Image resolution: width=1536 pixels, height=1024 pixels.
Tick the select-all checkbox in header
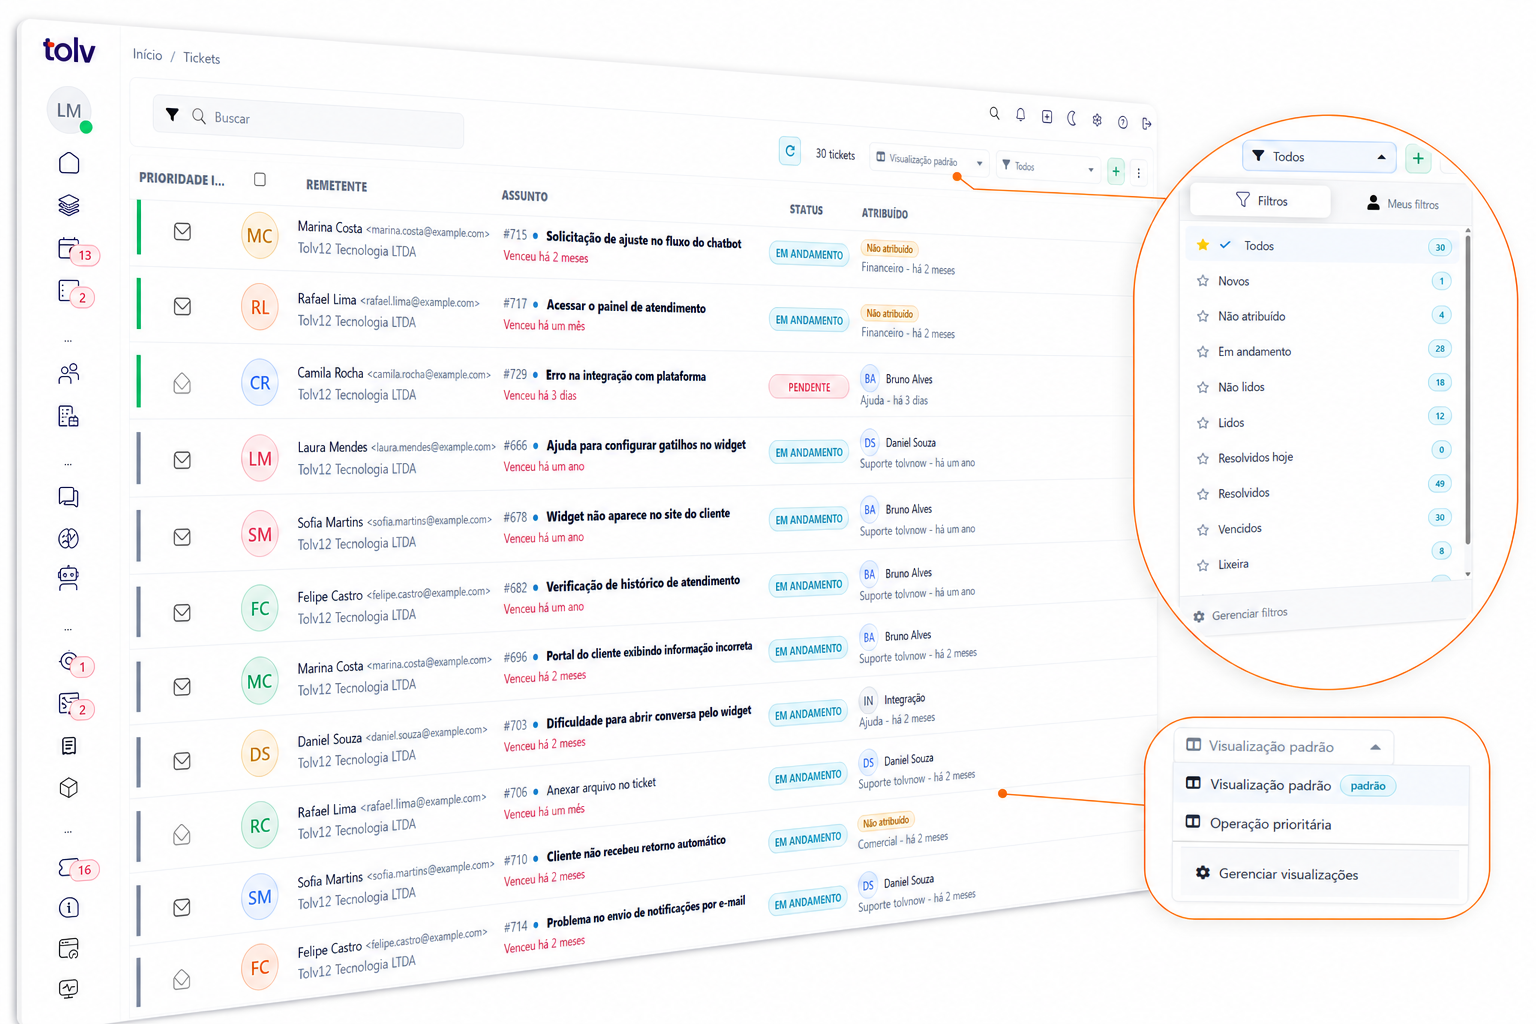(x=260, y=180)
